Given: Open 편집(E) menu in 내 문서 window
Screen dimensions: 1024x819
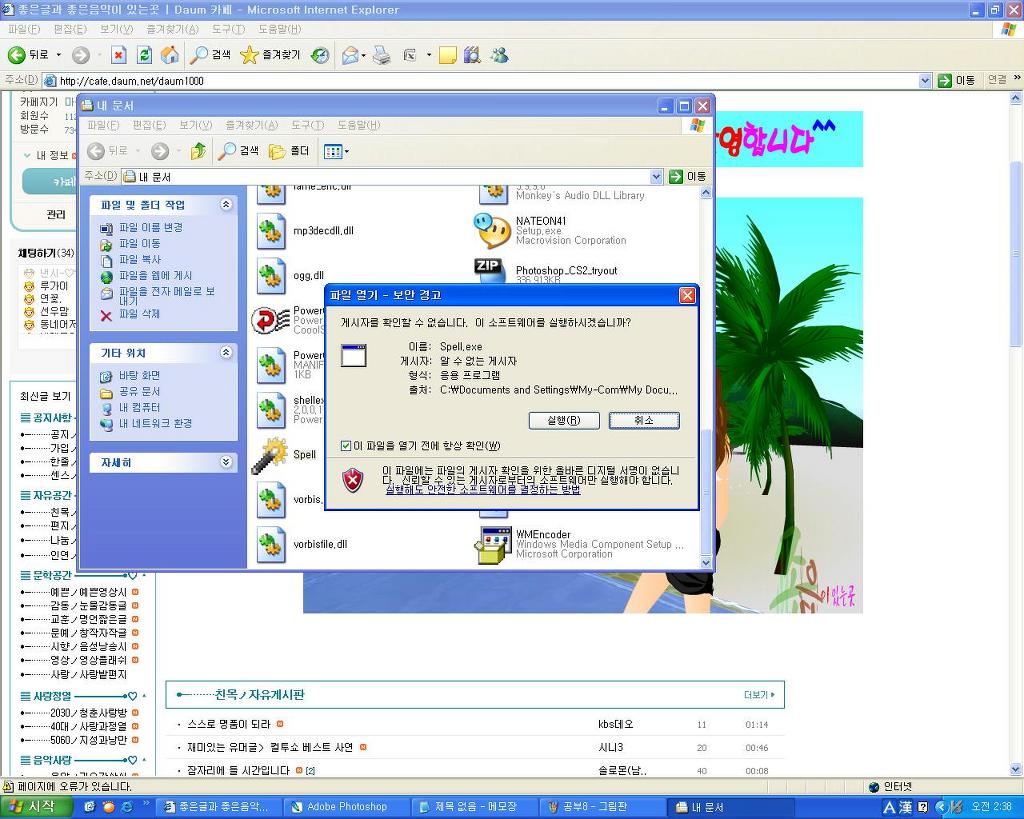Looking at the screenshot, I should pyautogui.click(x=149, y=125).
